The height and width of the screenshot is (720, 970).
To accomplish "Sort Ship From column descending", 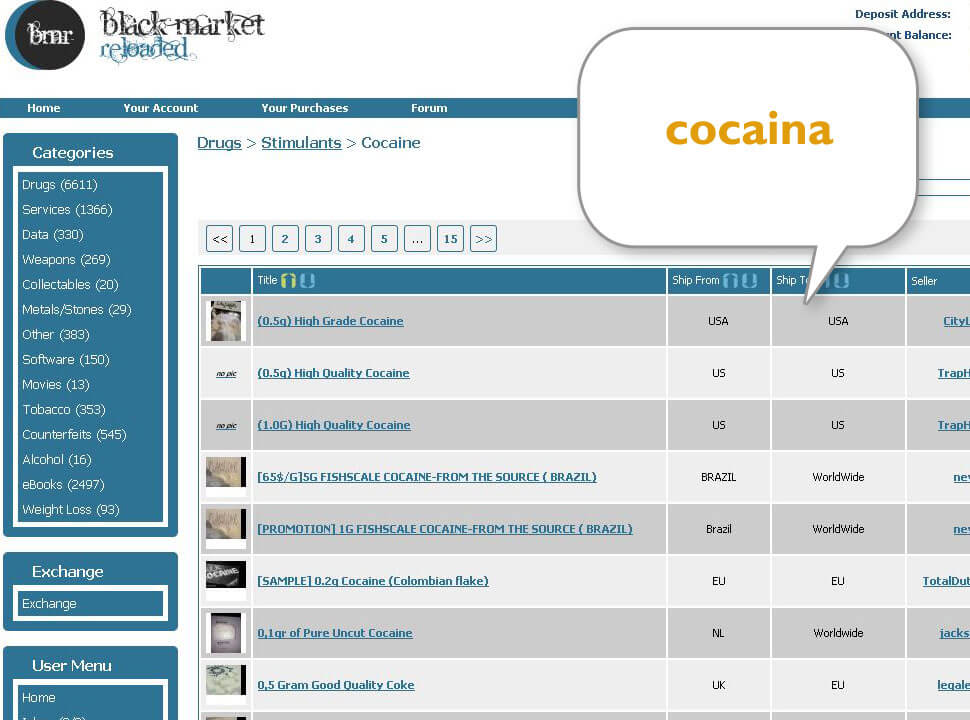I will click(x=750, y=281).
